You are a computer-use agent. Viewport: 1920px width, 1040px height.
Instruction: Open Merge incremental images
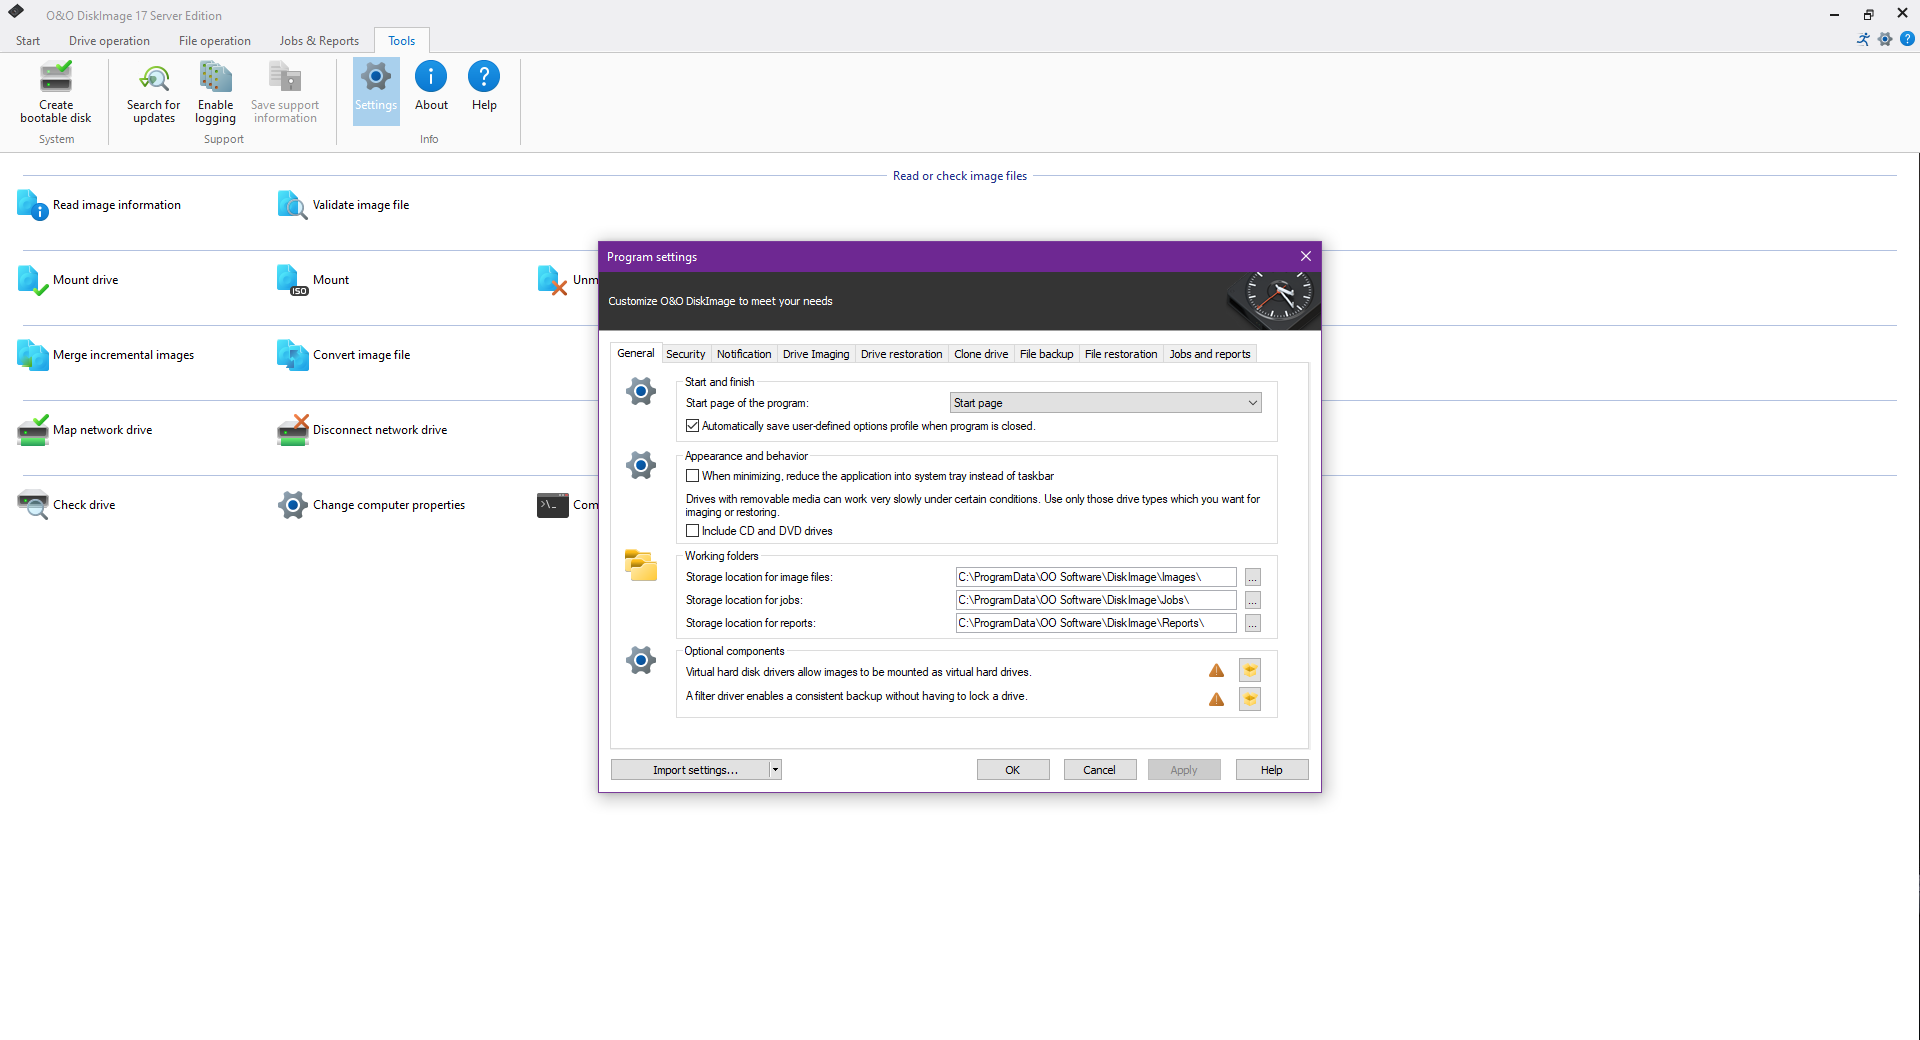106,355
